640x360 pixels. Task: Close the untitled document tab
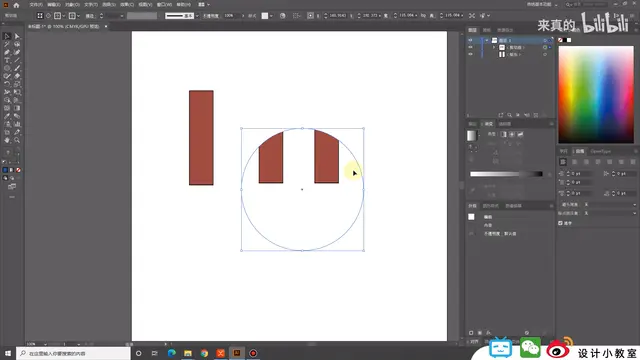(x=106, y=27)
